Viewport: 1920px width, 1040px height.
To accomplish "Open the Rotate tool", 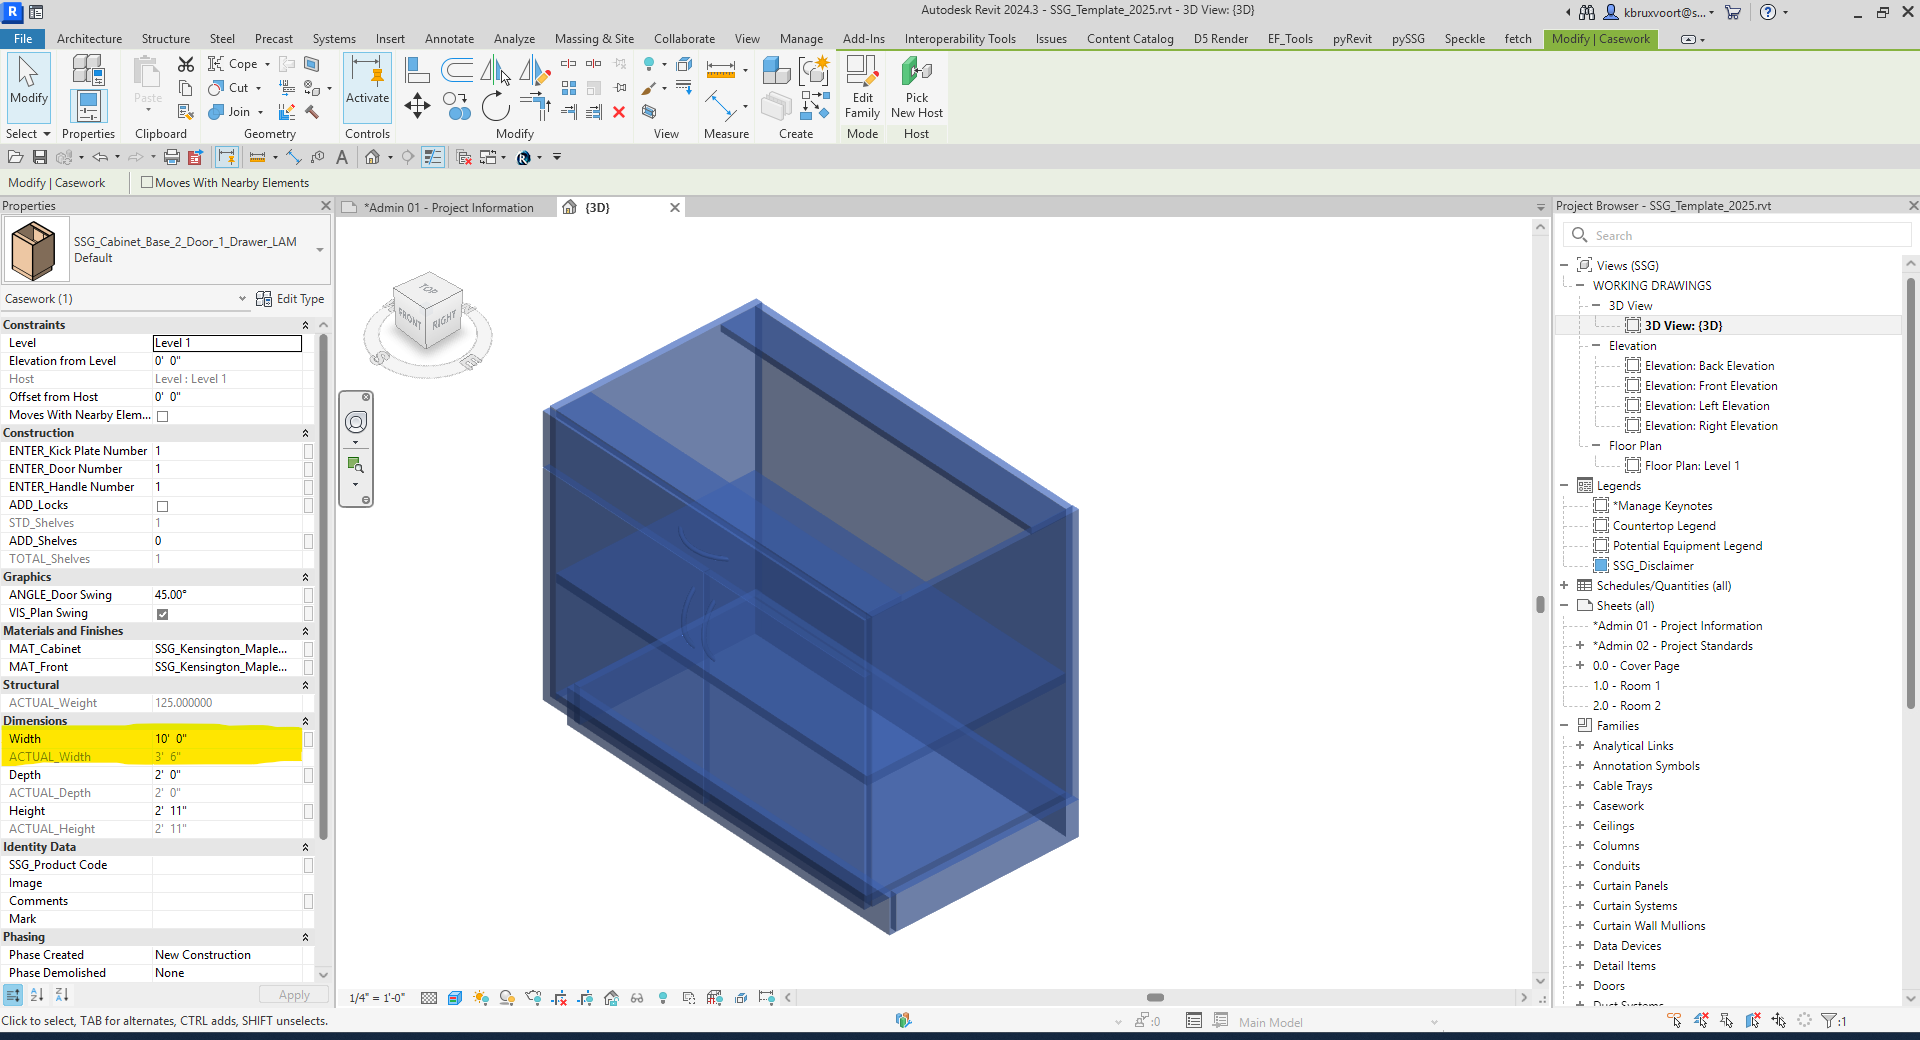I will tap(496, 105).
